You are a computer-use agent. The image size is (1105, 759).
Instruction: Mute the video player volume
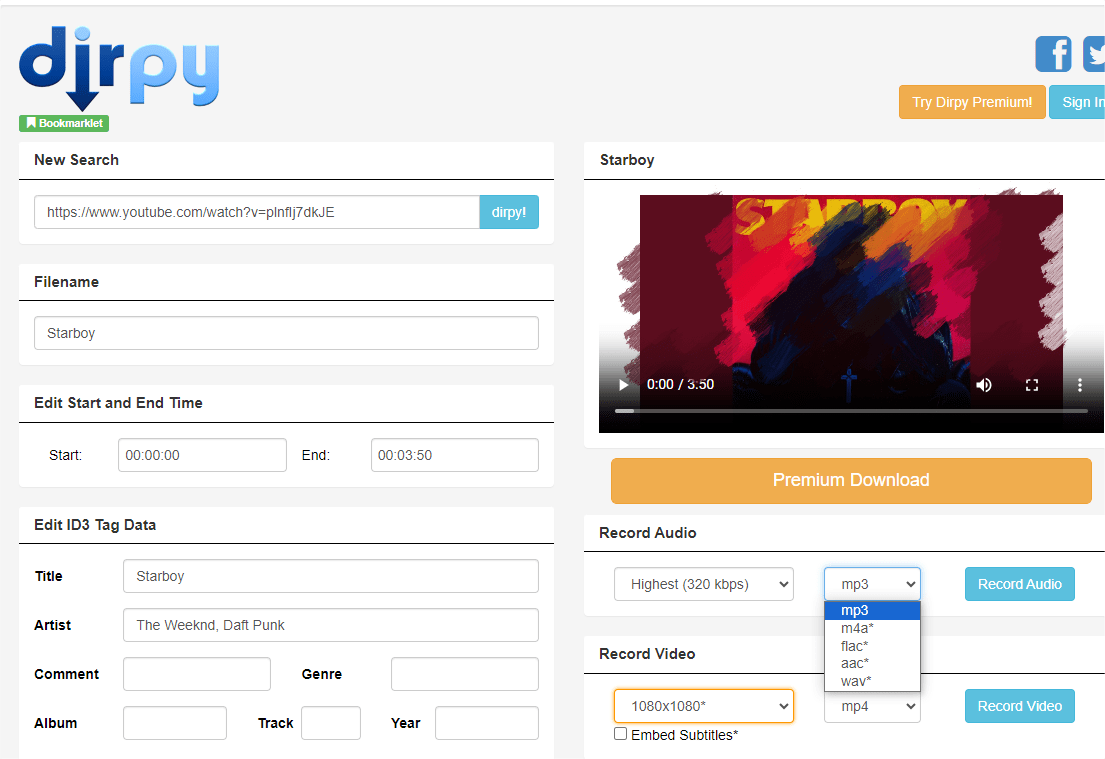coord(984,385)
